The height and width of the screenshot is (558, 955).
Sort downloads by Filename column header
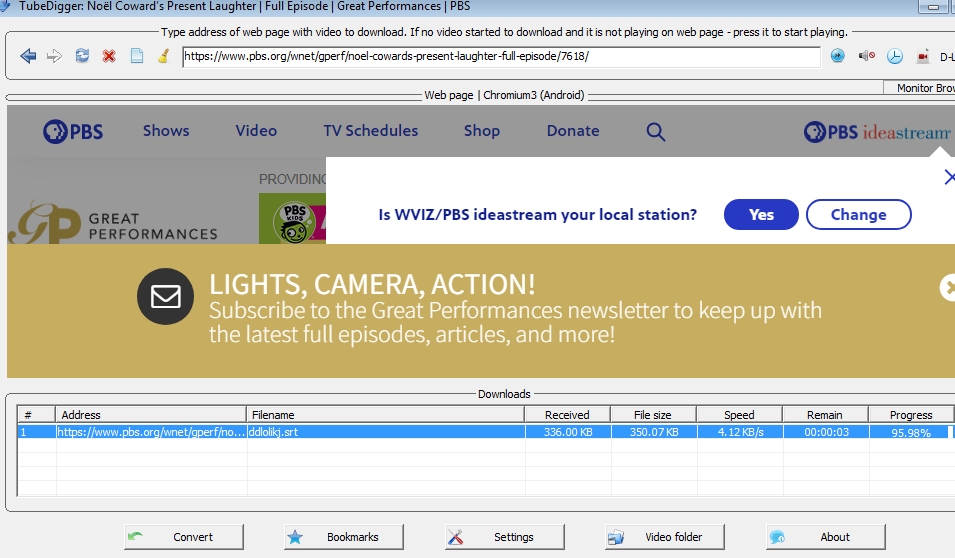tap(386, 415)
